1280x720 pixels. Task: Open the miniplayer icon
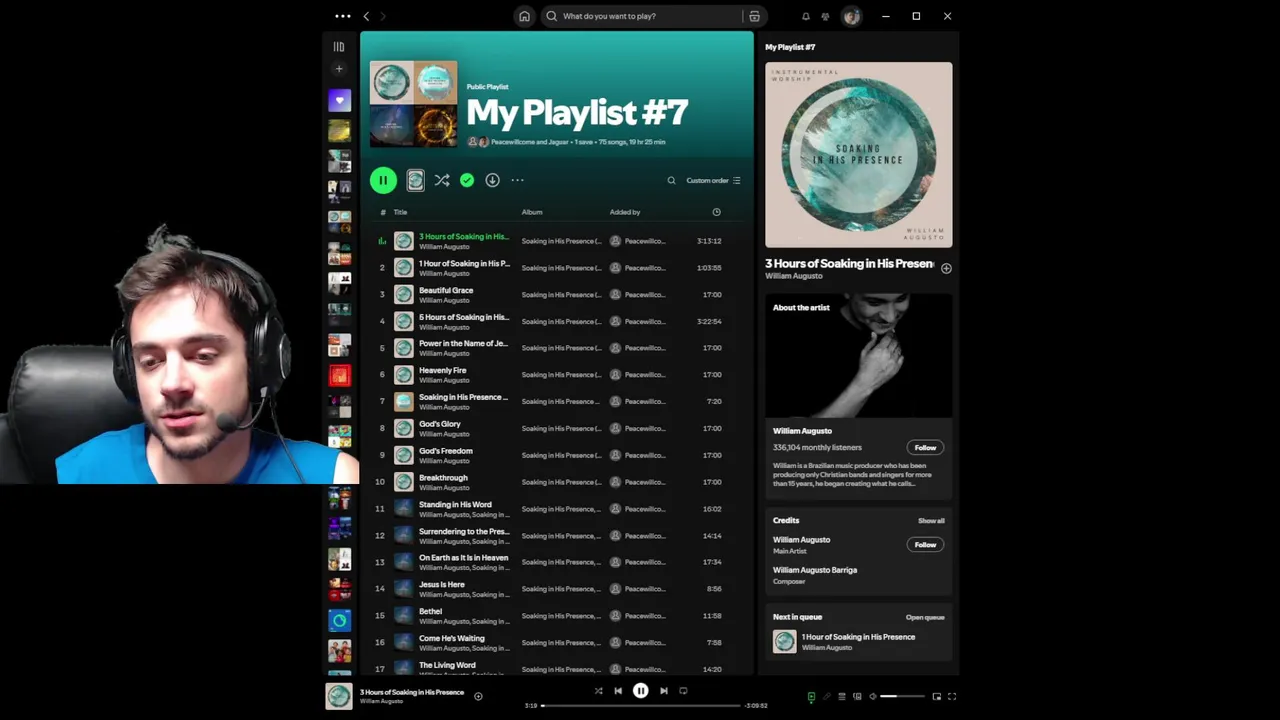pos(937,697)
